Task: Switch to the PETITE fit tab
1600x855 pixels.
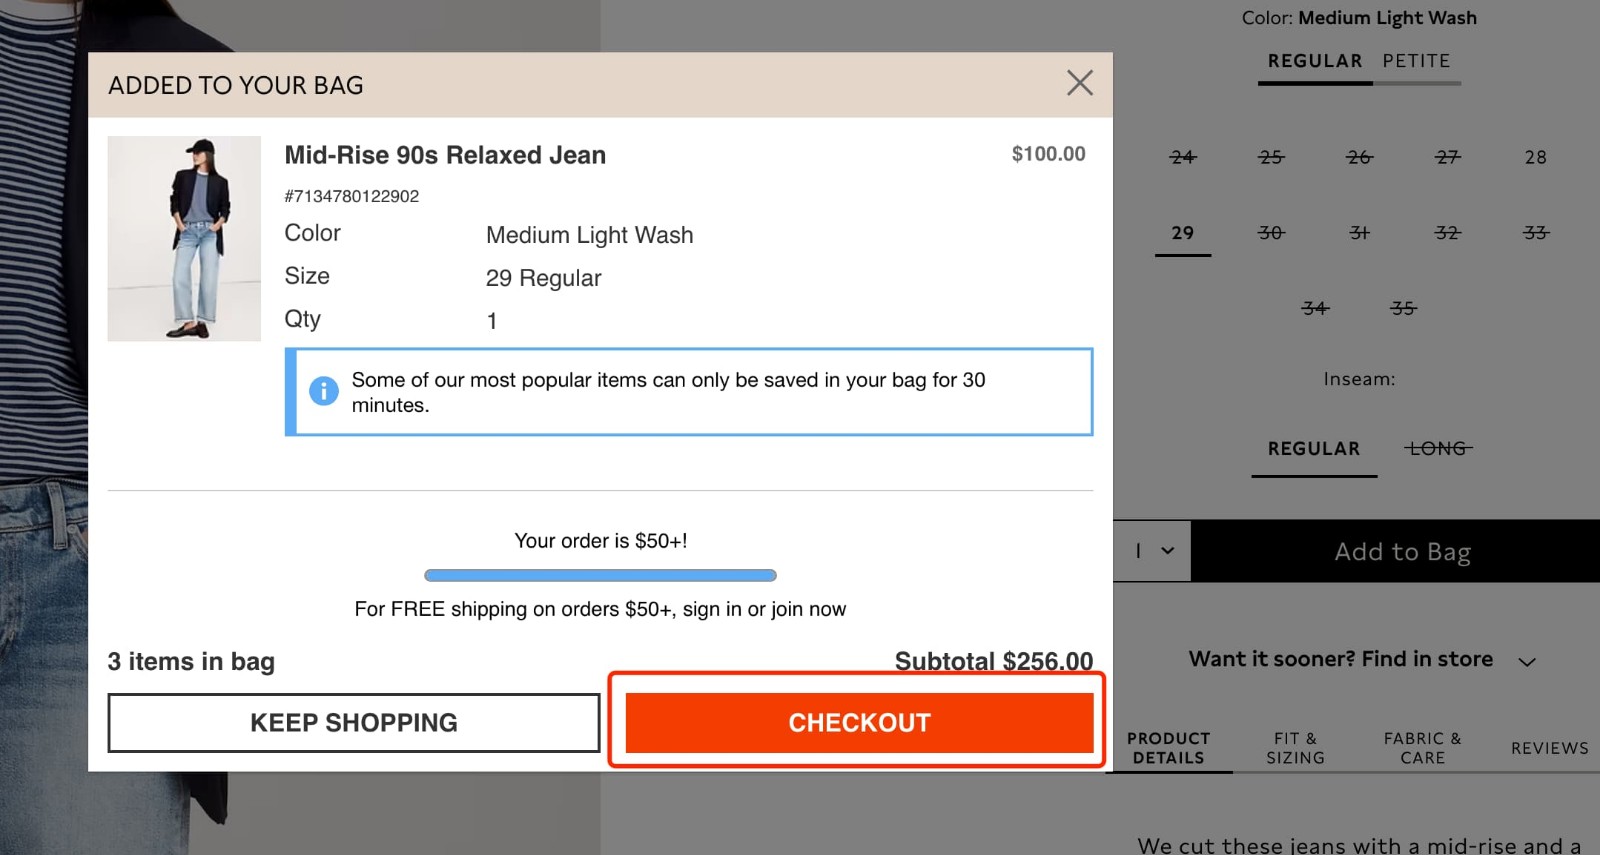Action: tap(1416, 61)
